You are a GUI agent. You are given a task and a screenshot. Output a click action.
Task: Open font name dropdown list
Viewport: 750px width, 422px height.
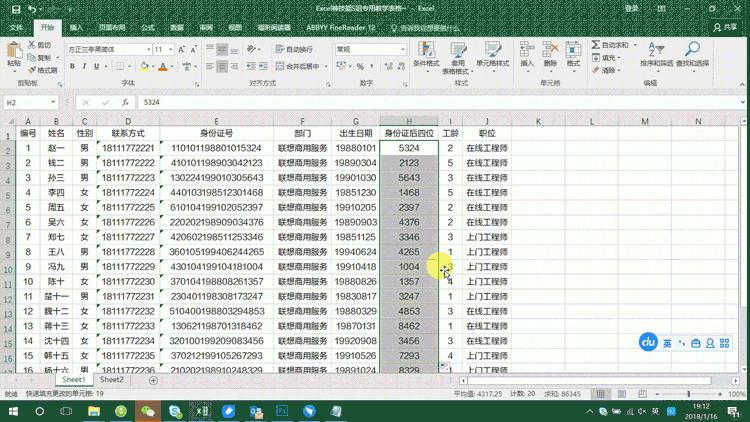(148, 49)
